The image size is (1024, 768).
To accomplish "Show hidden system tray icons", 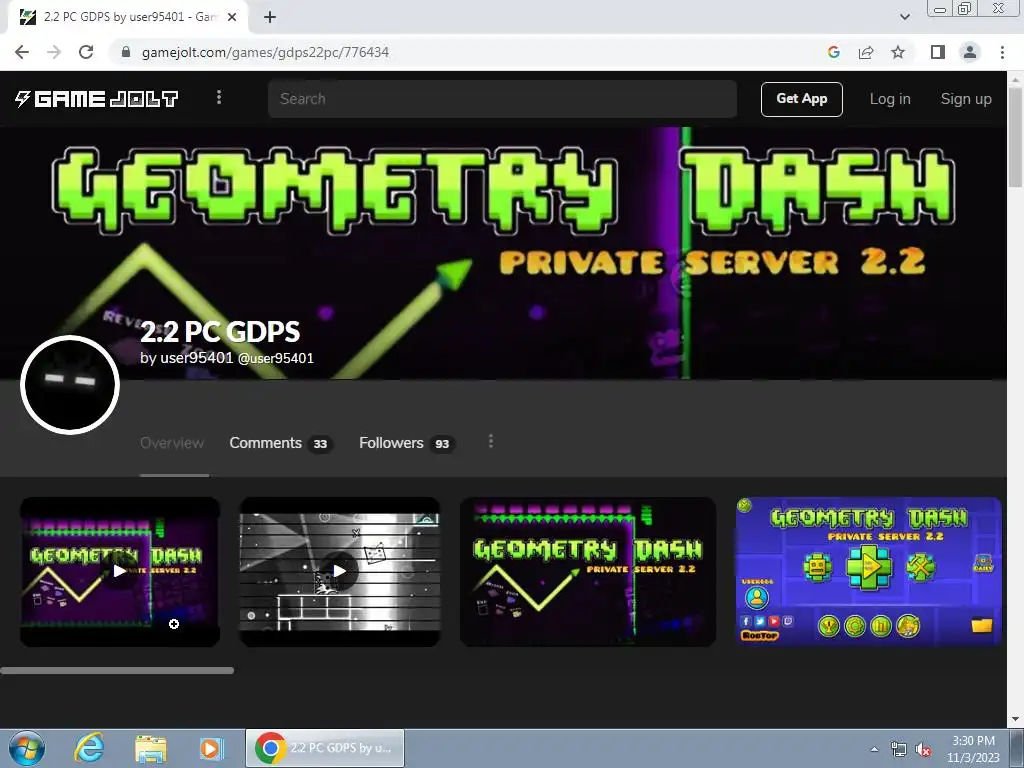I will (874, 749).
